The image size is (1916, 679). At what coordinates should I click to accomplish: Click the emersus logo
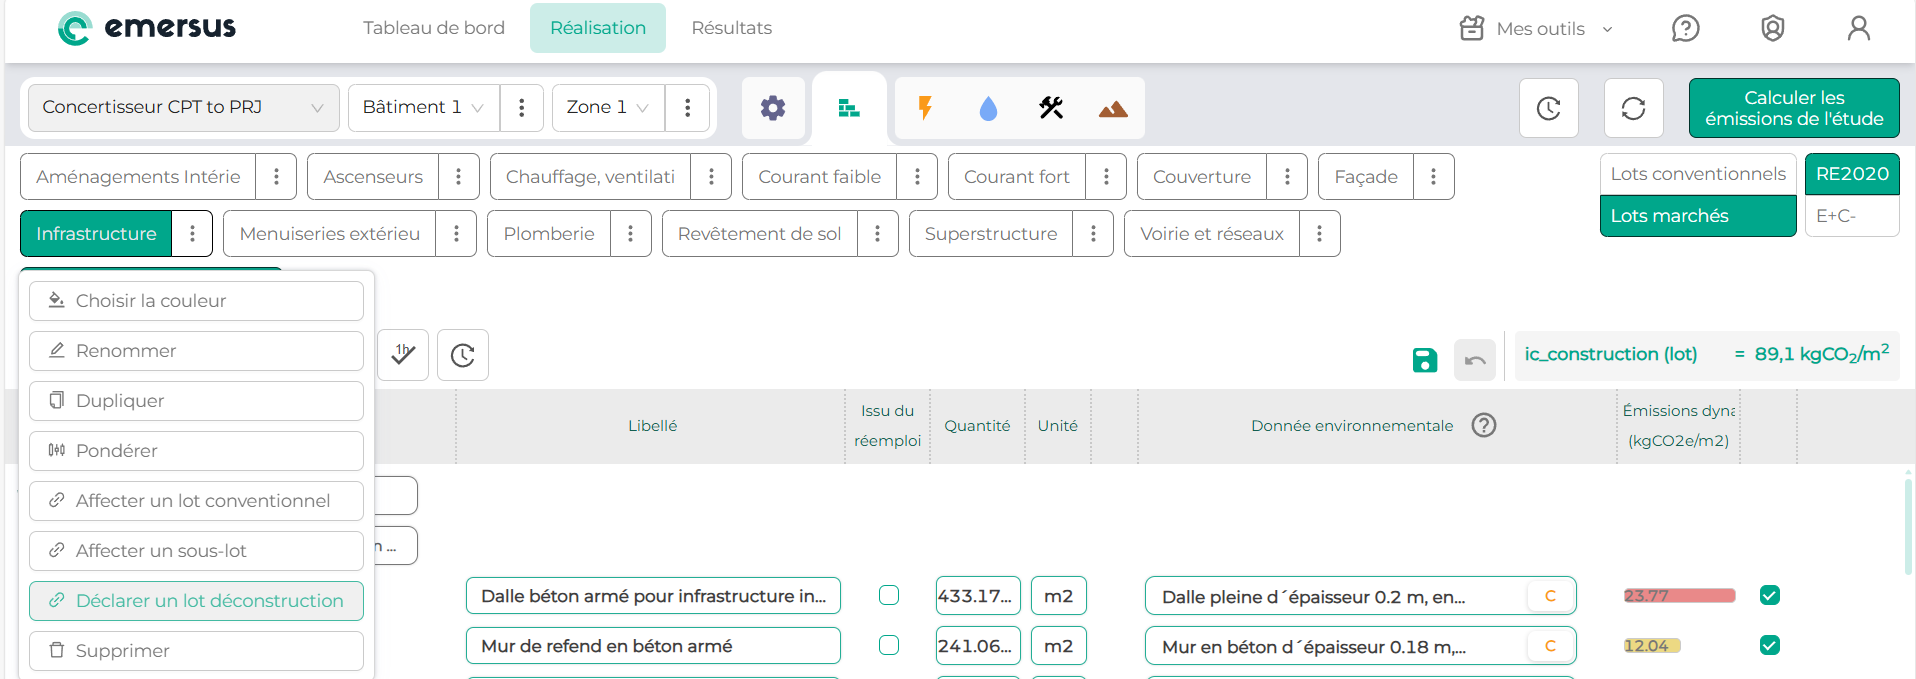(147, 28)
